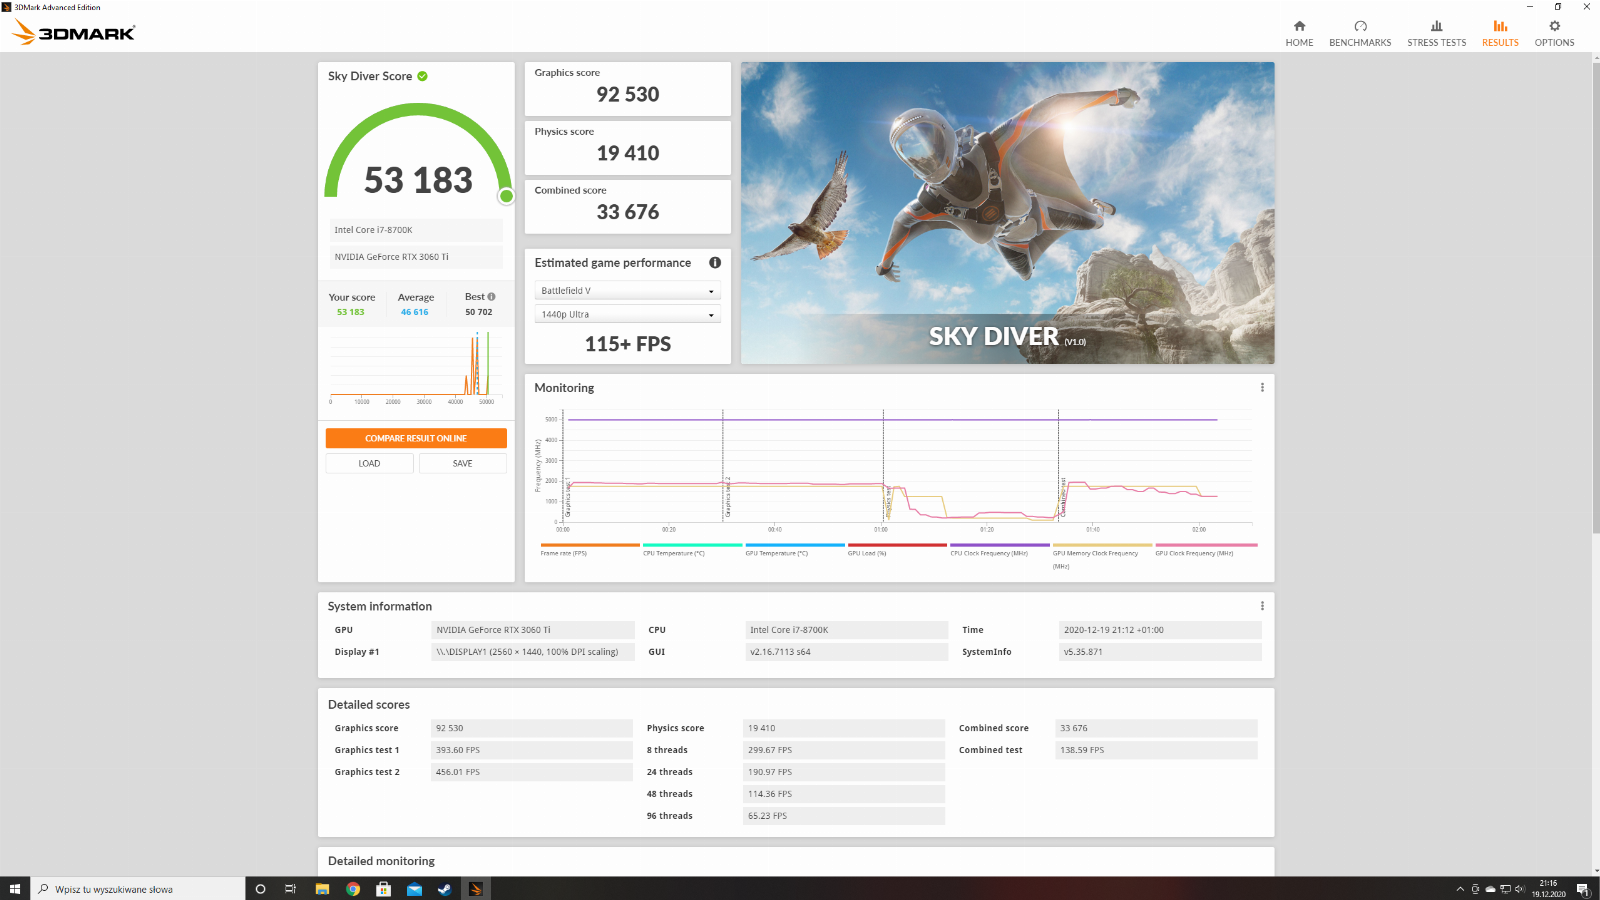Image resolution: width=1600 pixels, height=900 pixels.
Task: Open the Home tab
Action: tap(1299, 33)
